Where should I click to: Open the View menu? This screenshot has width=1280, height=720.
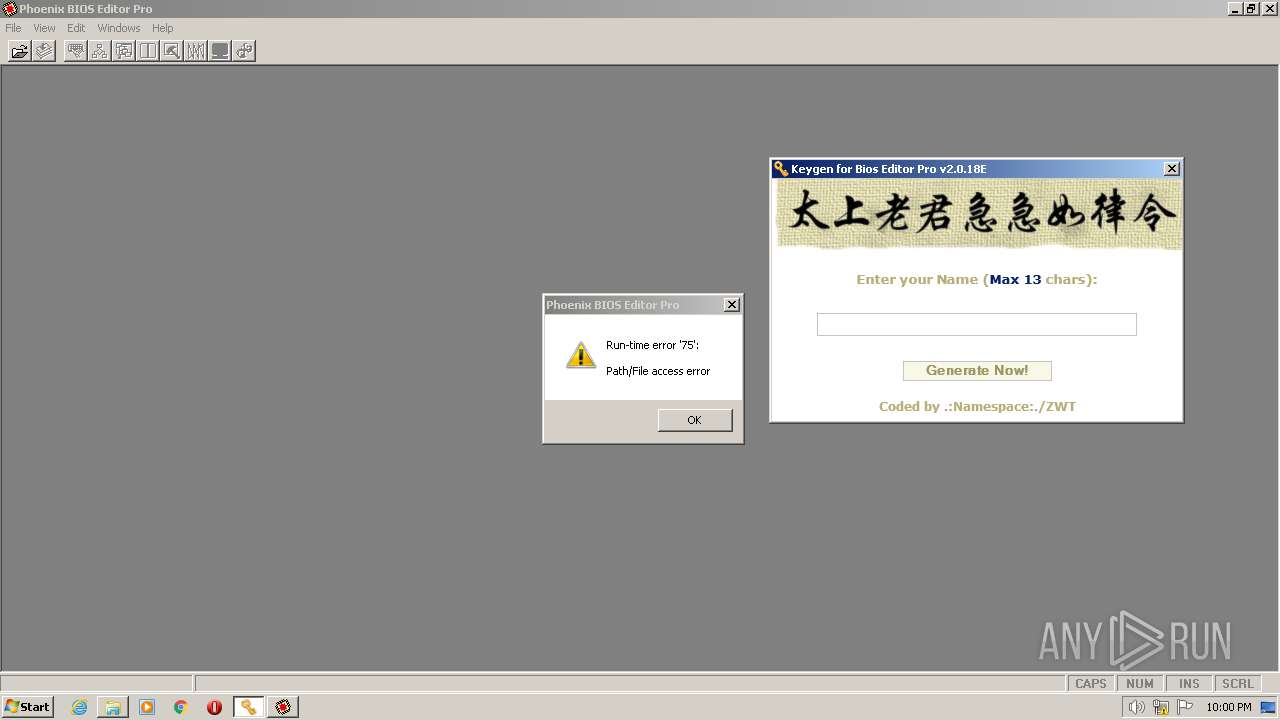[44, 28]
